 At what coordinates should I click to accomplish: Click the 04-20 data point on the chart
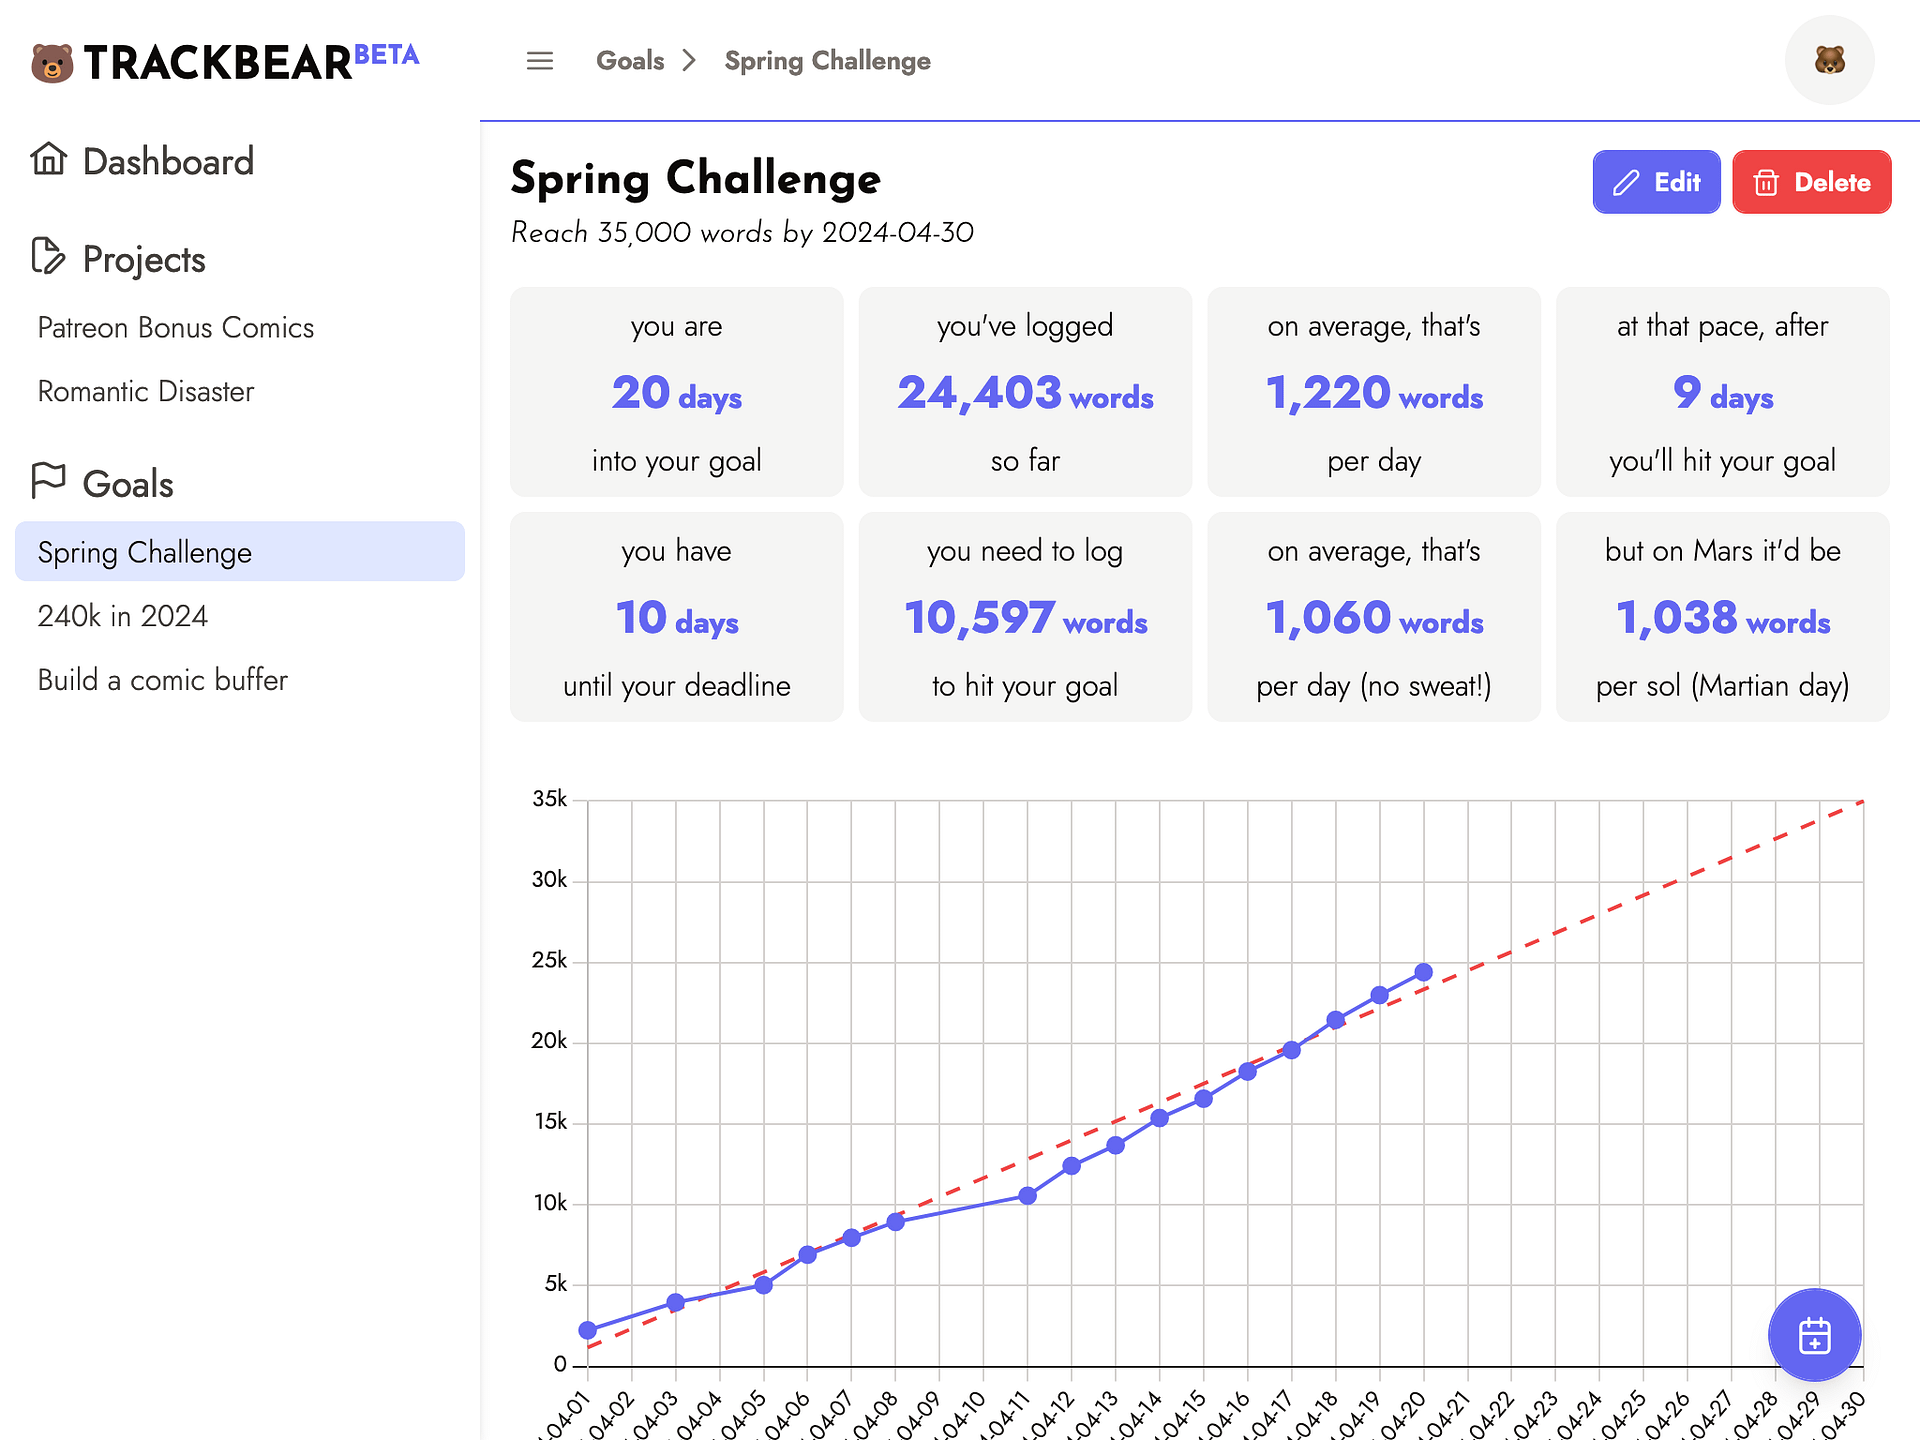(x=1424, y=972)
